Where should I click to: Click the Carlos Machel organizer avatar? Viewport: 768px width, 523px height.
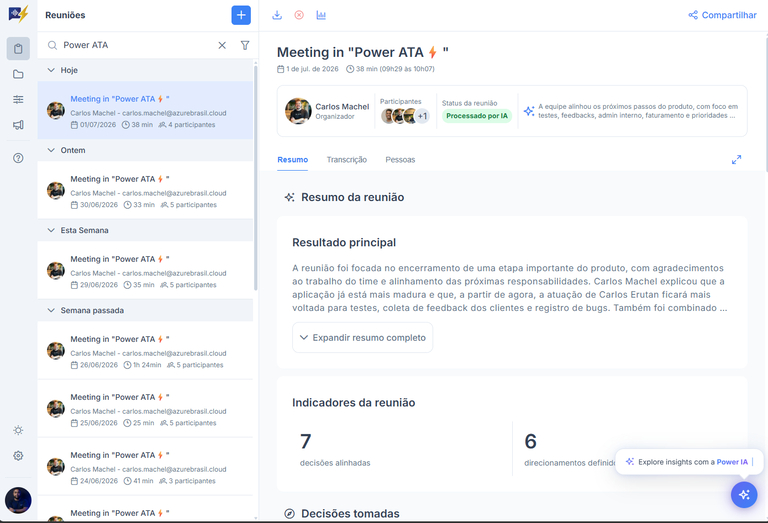(298, 111)
